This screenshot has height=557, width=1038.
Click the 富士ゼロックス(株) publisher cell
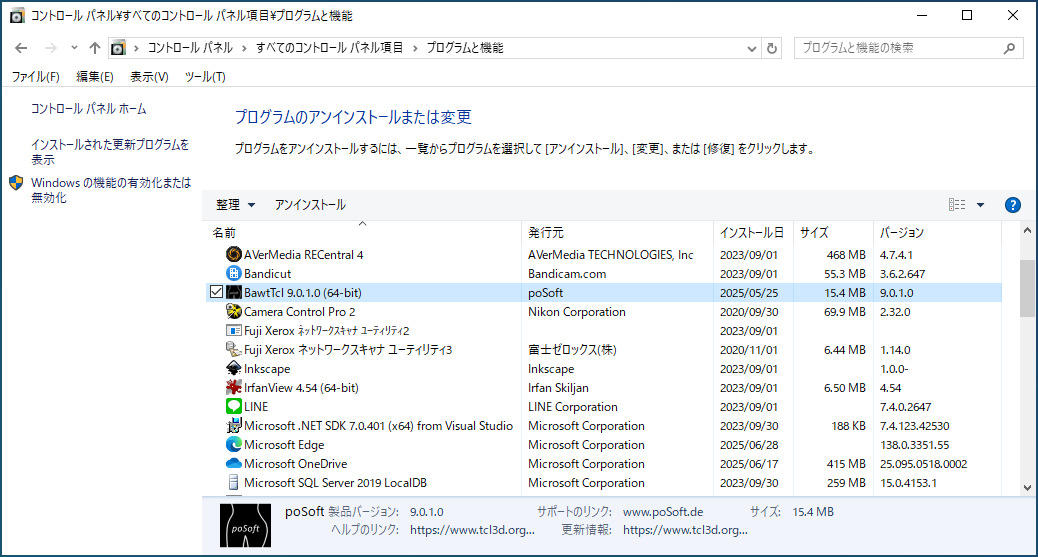572,350
